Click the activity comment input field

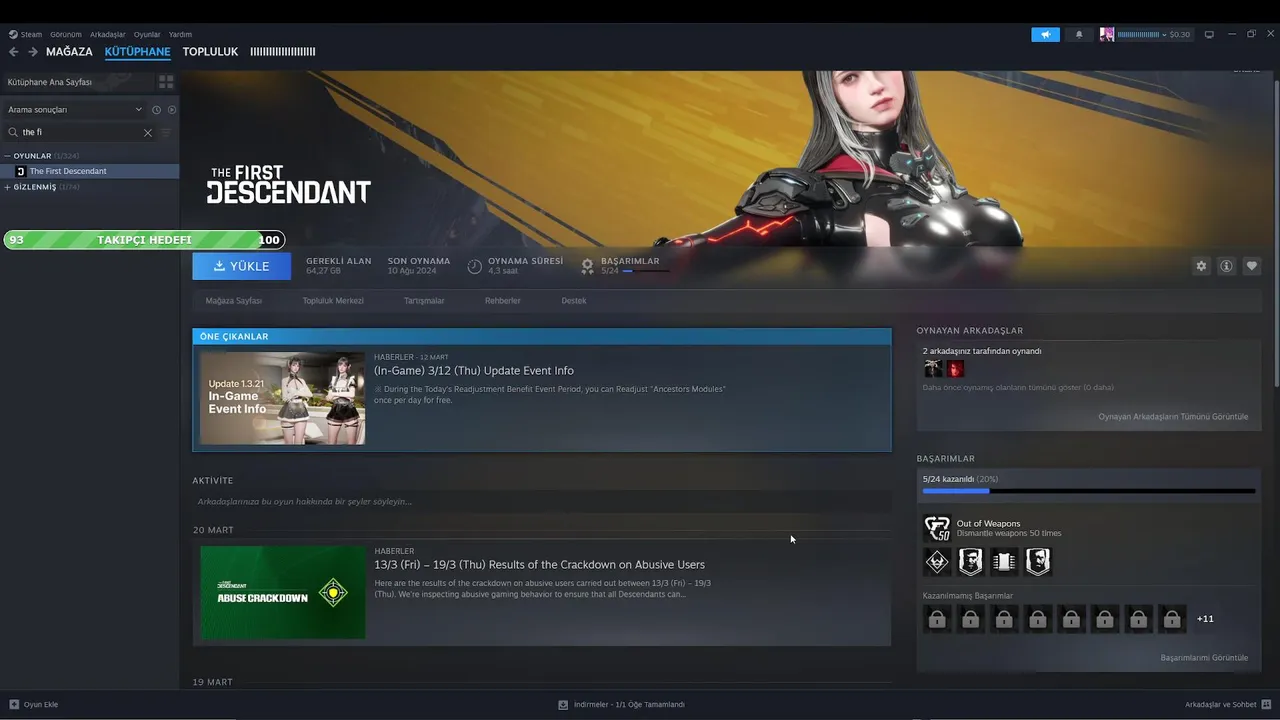(541, 502)
